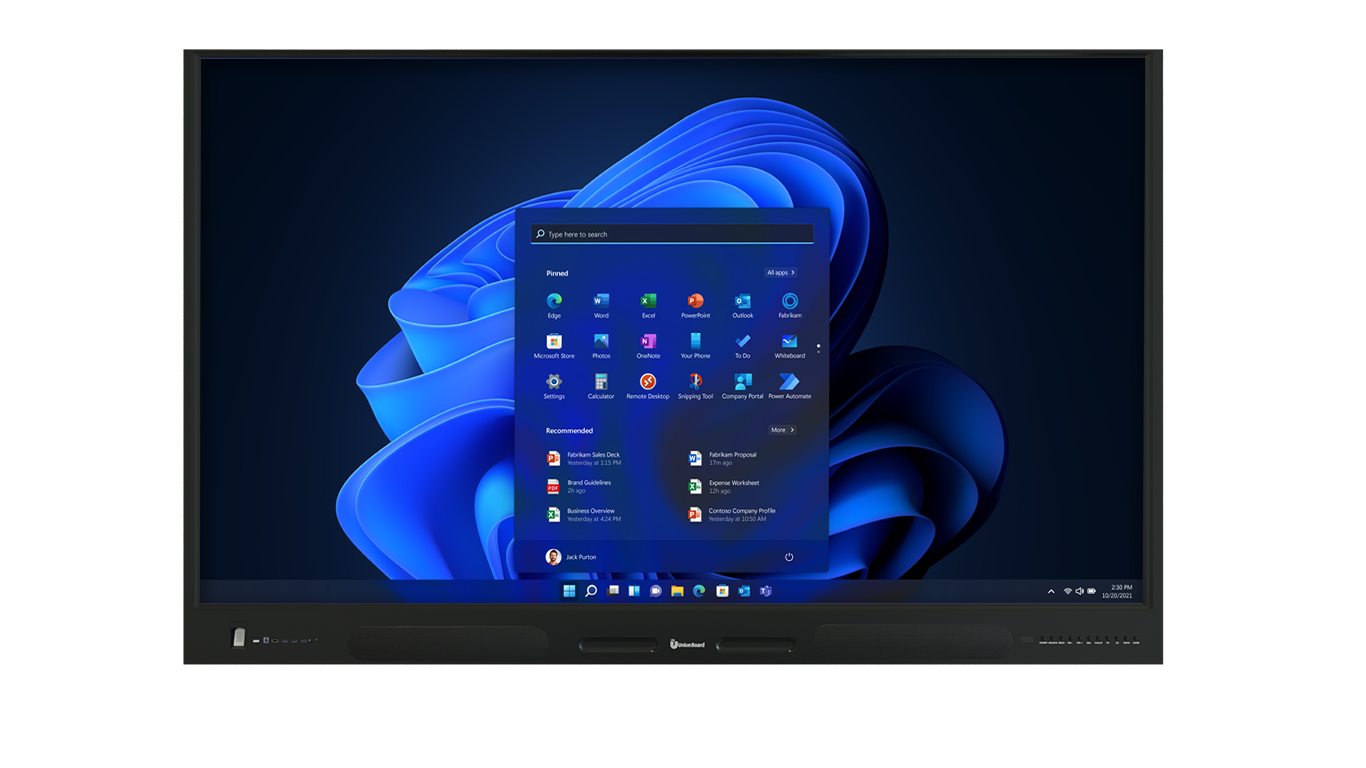
Task: Launch the Company Portal app
Action: [x=742, y=382]
